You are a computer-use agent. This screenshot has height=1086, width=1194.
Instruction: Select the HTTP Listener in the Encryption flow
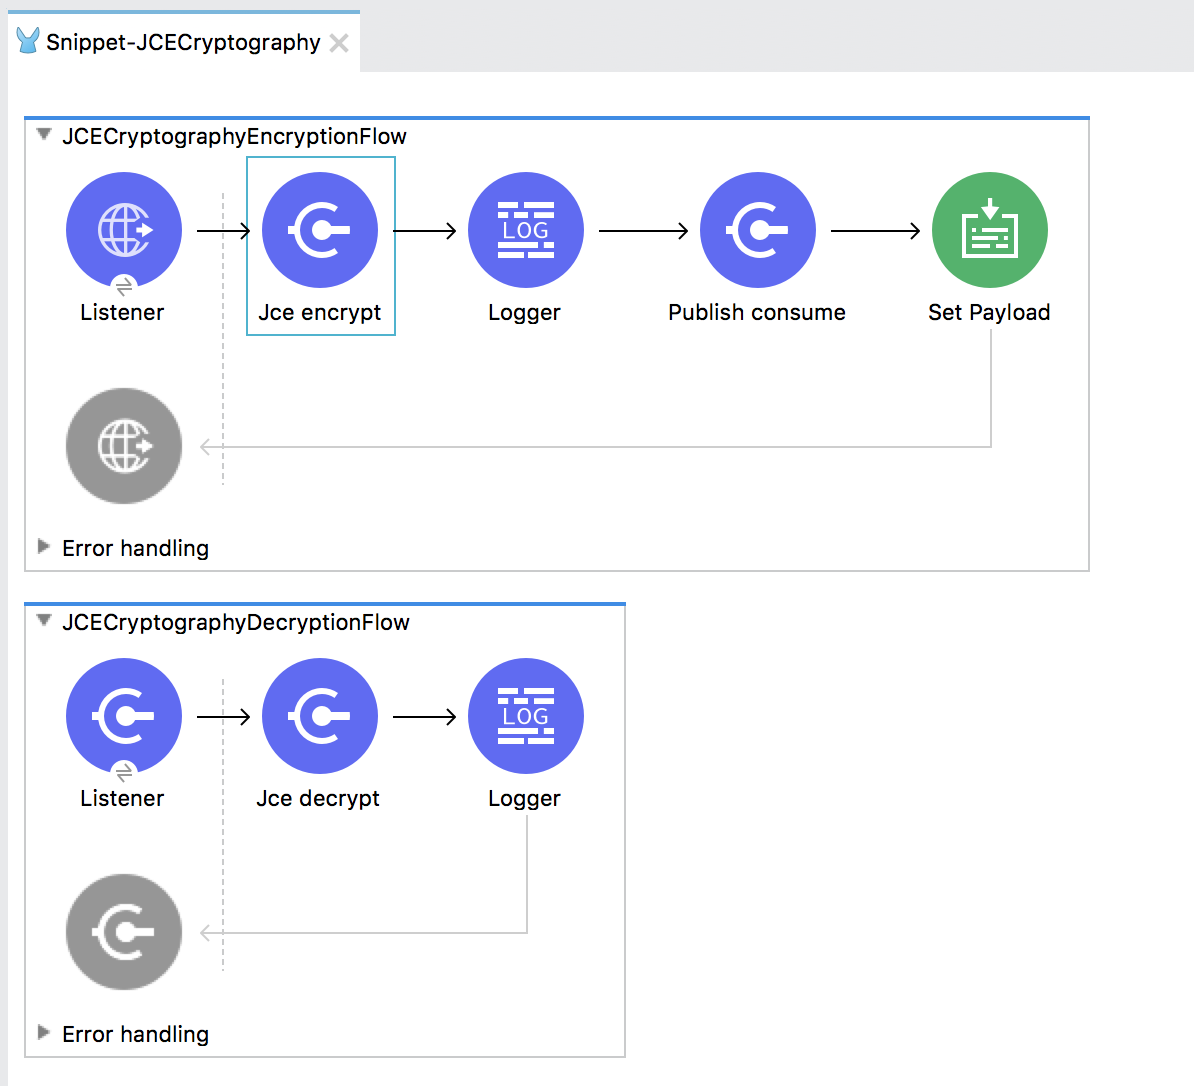(x=124, y=230)
